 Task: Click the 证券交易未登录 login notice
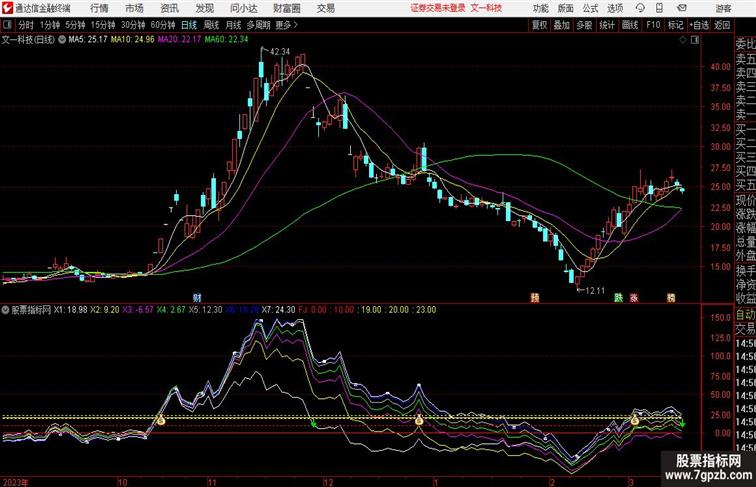click(438, 8)
